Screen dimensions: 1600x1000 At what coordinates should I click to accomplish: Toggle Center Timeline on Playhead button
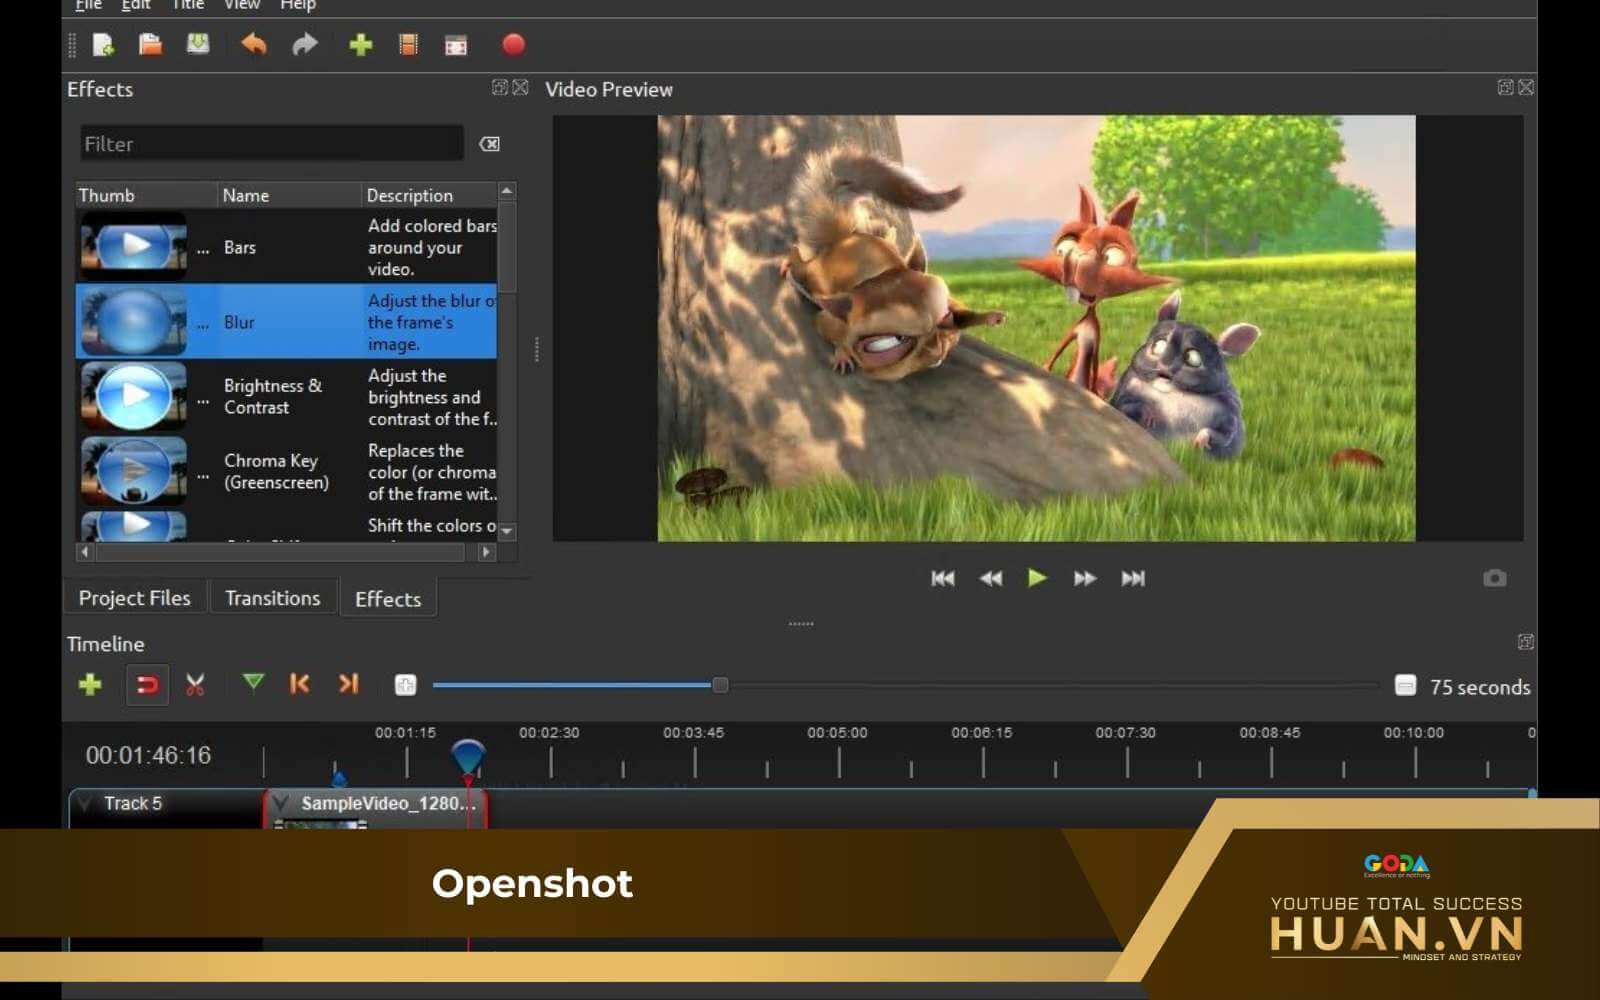(x=405, y=685)
